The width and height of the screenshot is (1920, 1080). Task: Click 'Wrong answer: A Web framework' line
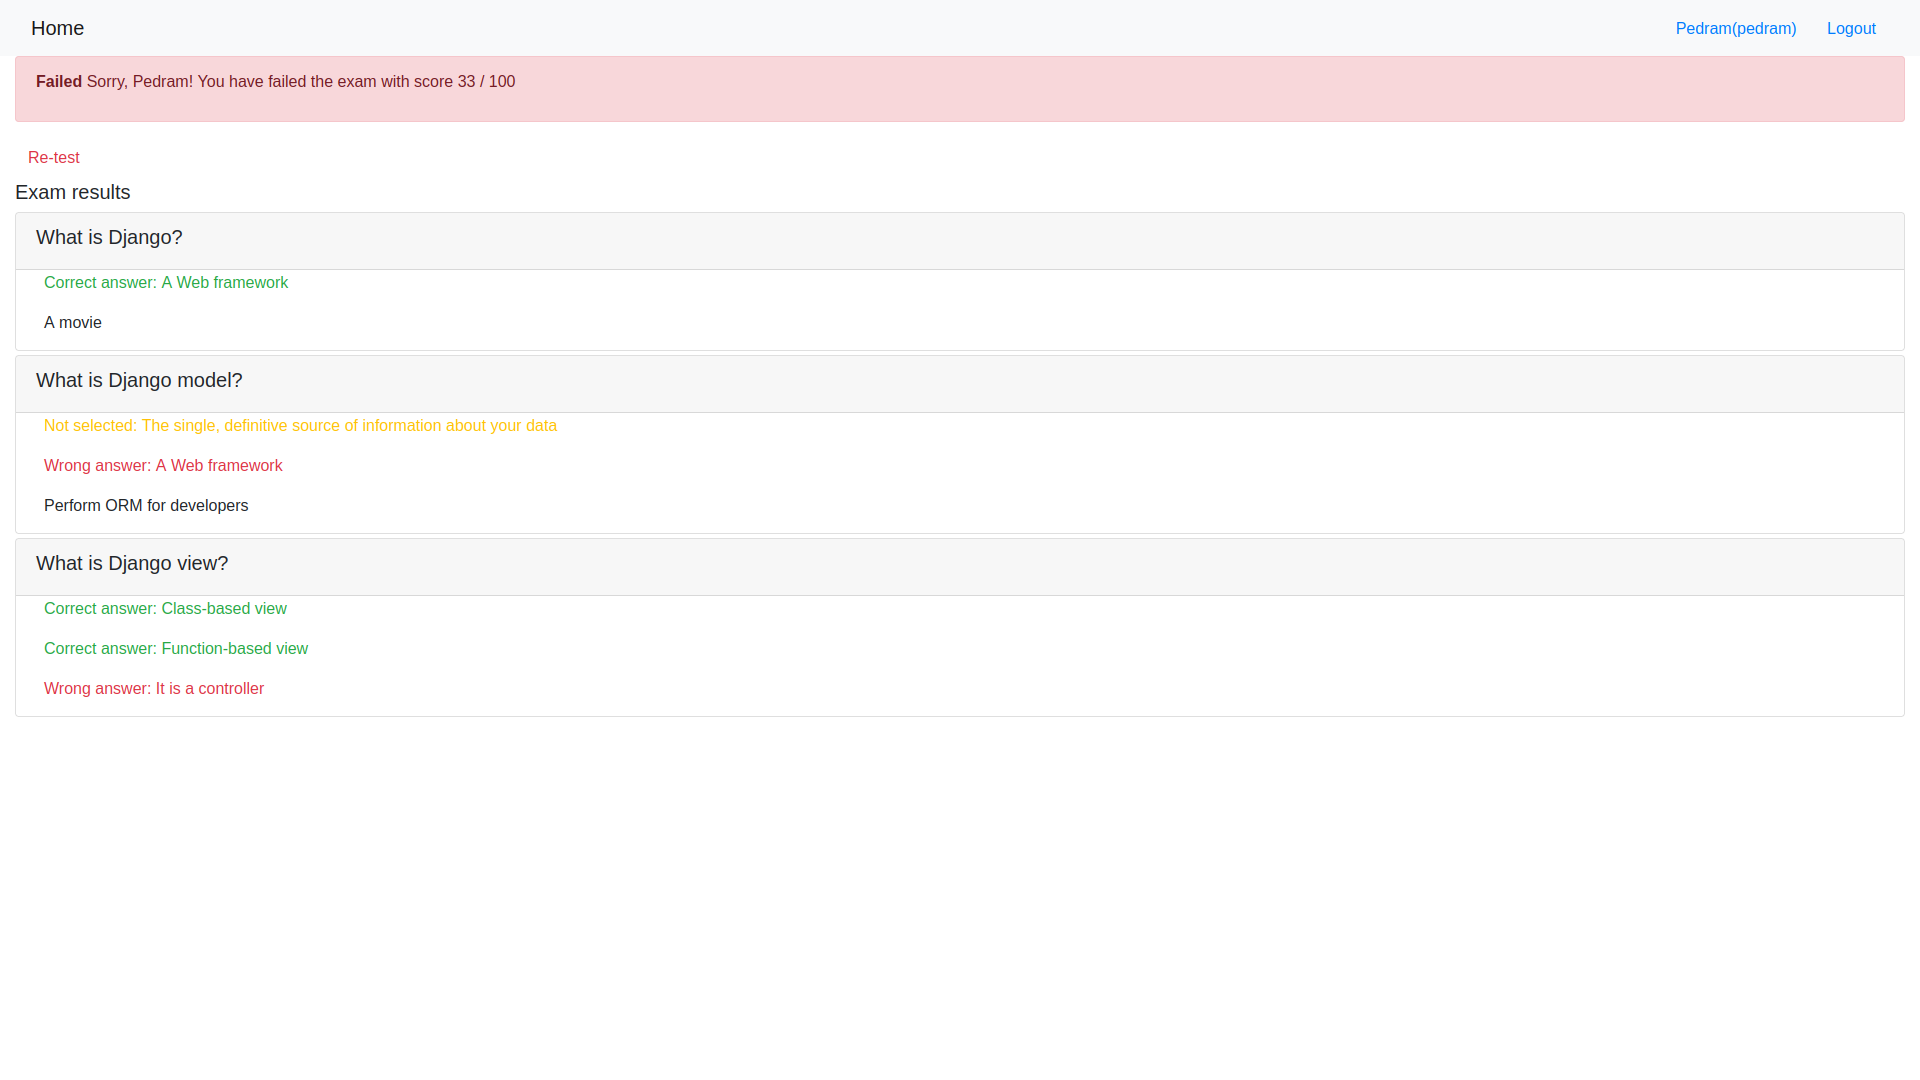point(163,465)
